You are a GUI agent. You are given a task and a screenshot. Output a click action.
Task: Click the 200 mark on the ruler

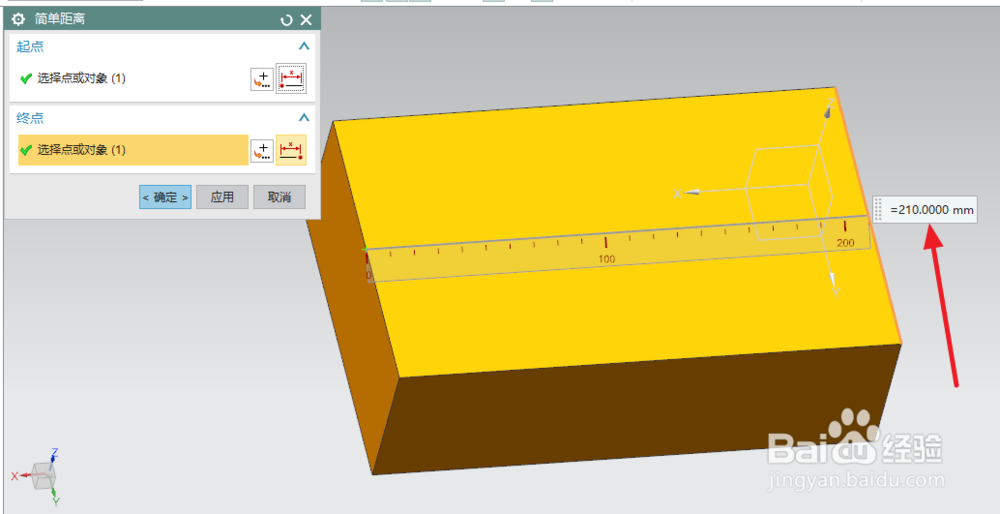click(846, 242)
